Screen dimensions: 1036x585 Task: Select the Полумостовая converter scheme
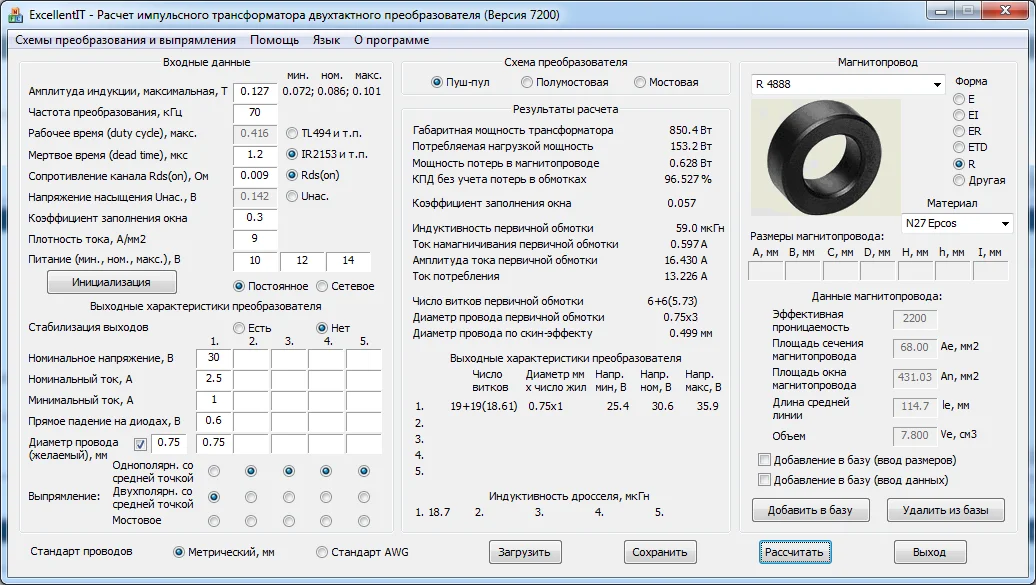click(529, 82)
